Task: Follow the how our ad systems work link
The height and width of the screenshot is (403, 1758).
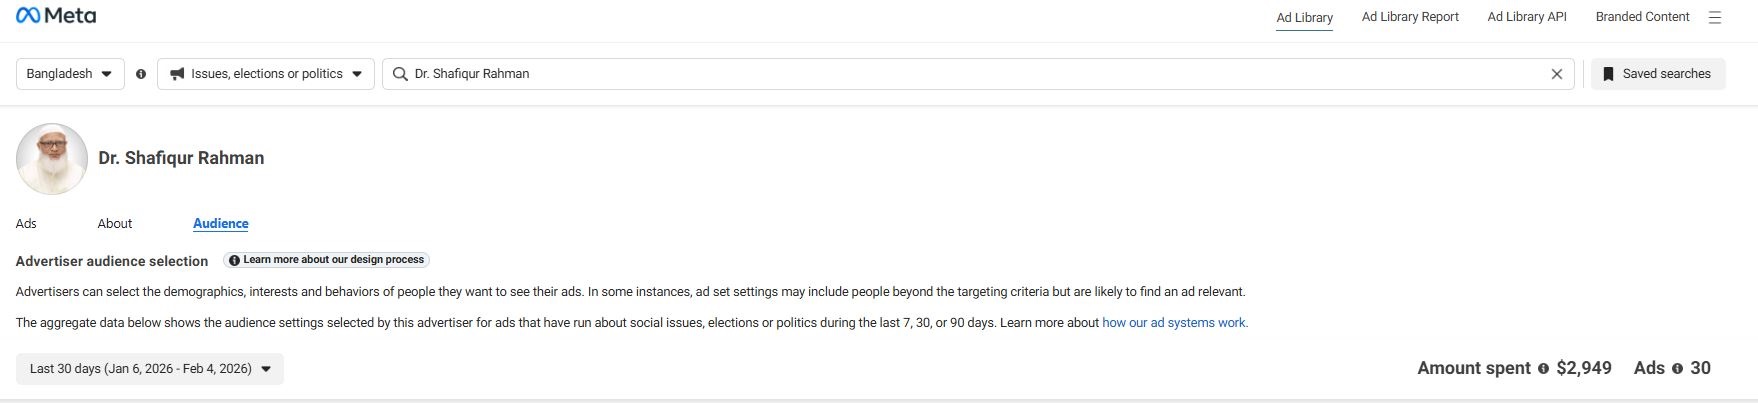Action: [1175, 323]
